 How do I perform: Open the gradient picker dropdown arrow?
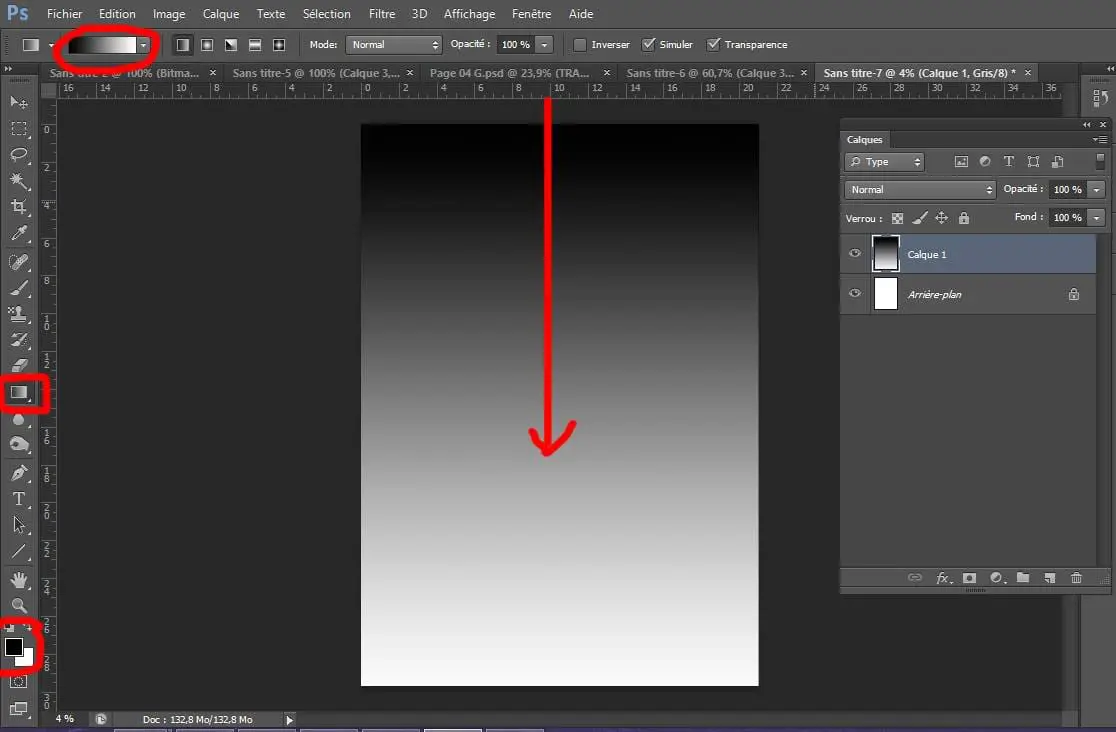pos(144,45)
